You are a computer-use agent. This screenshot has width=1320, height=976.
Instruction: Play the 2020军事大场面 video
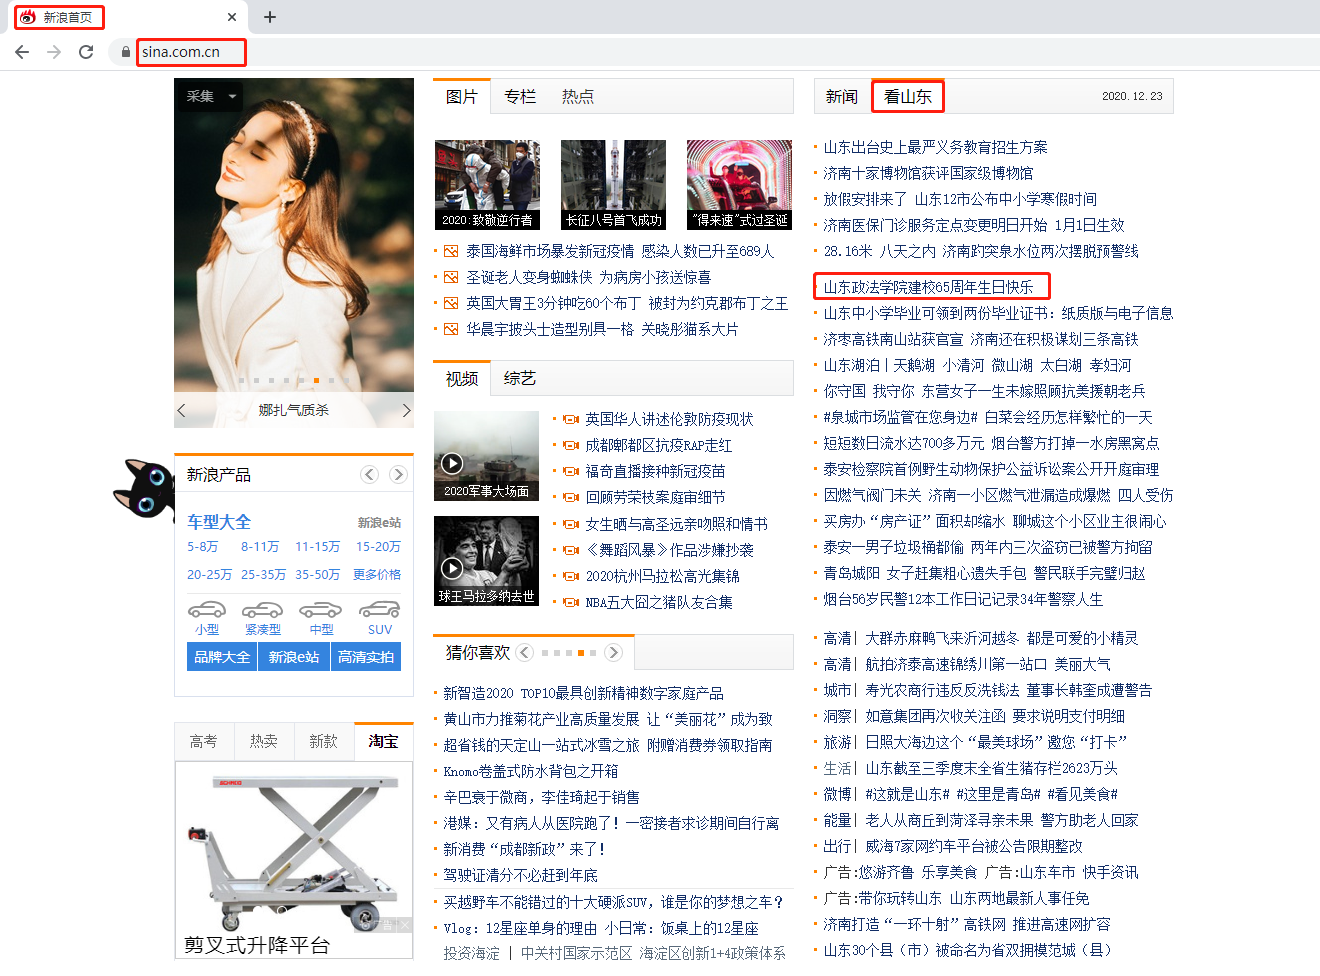452,463
